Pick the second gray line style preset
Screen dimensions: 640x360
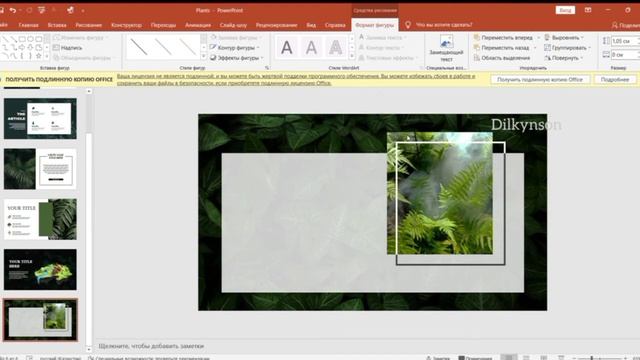tap(164, 47)
